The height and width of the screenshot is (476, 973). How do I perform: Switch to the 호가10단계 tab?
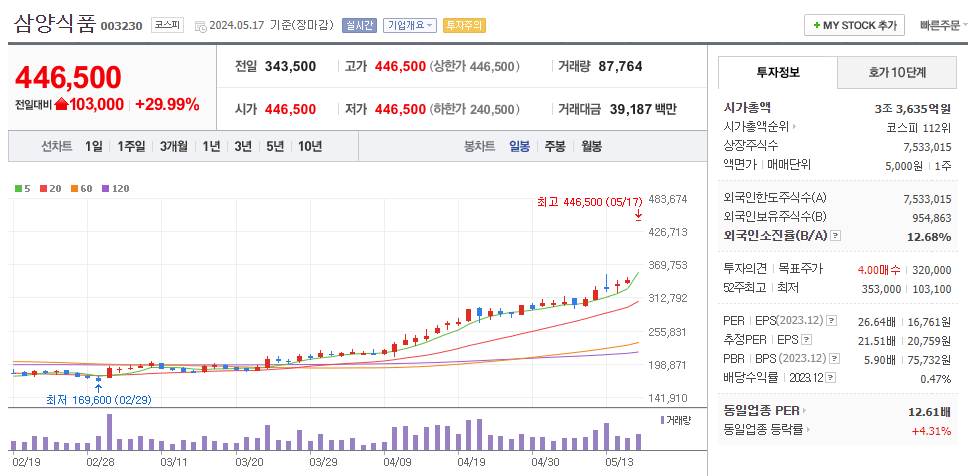(x=897, y=72)
